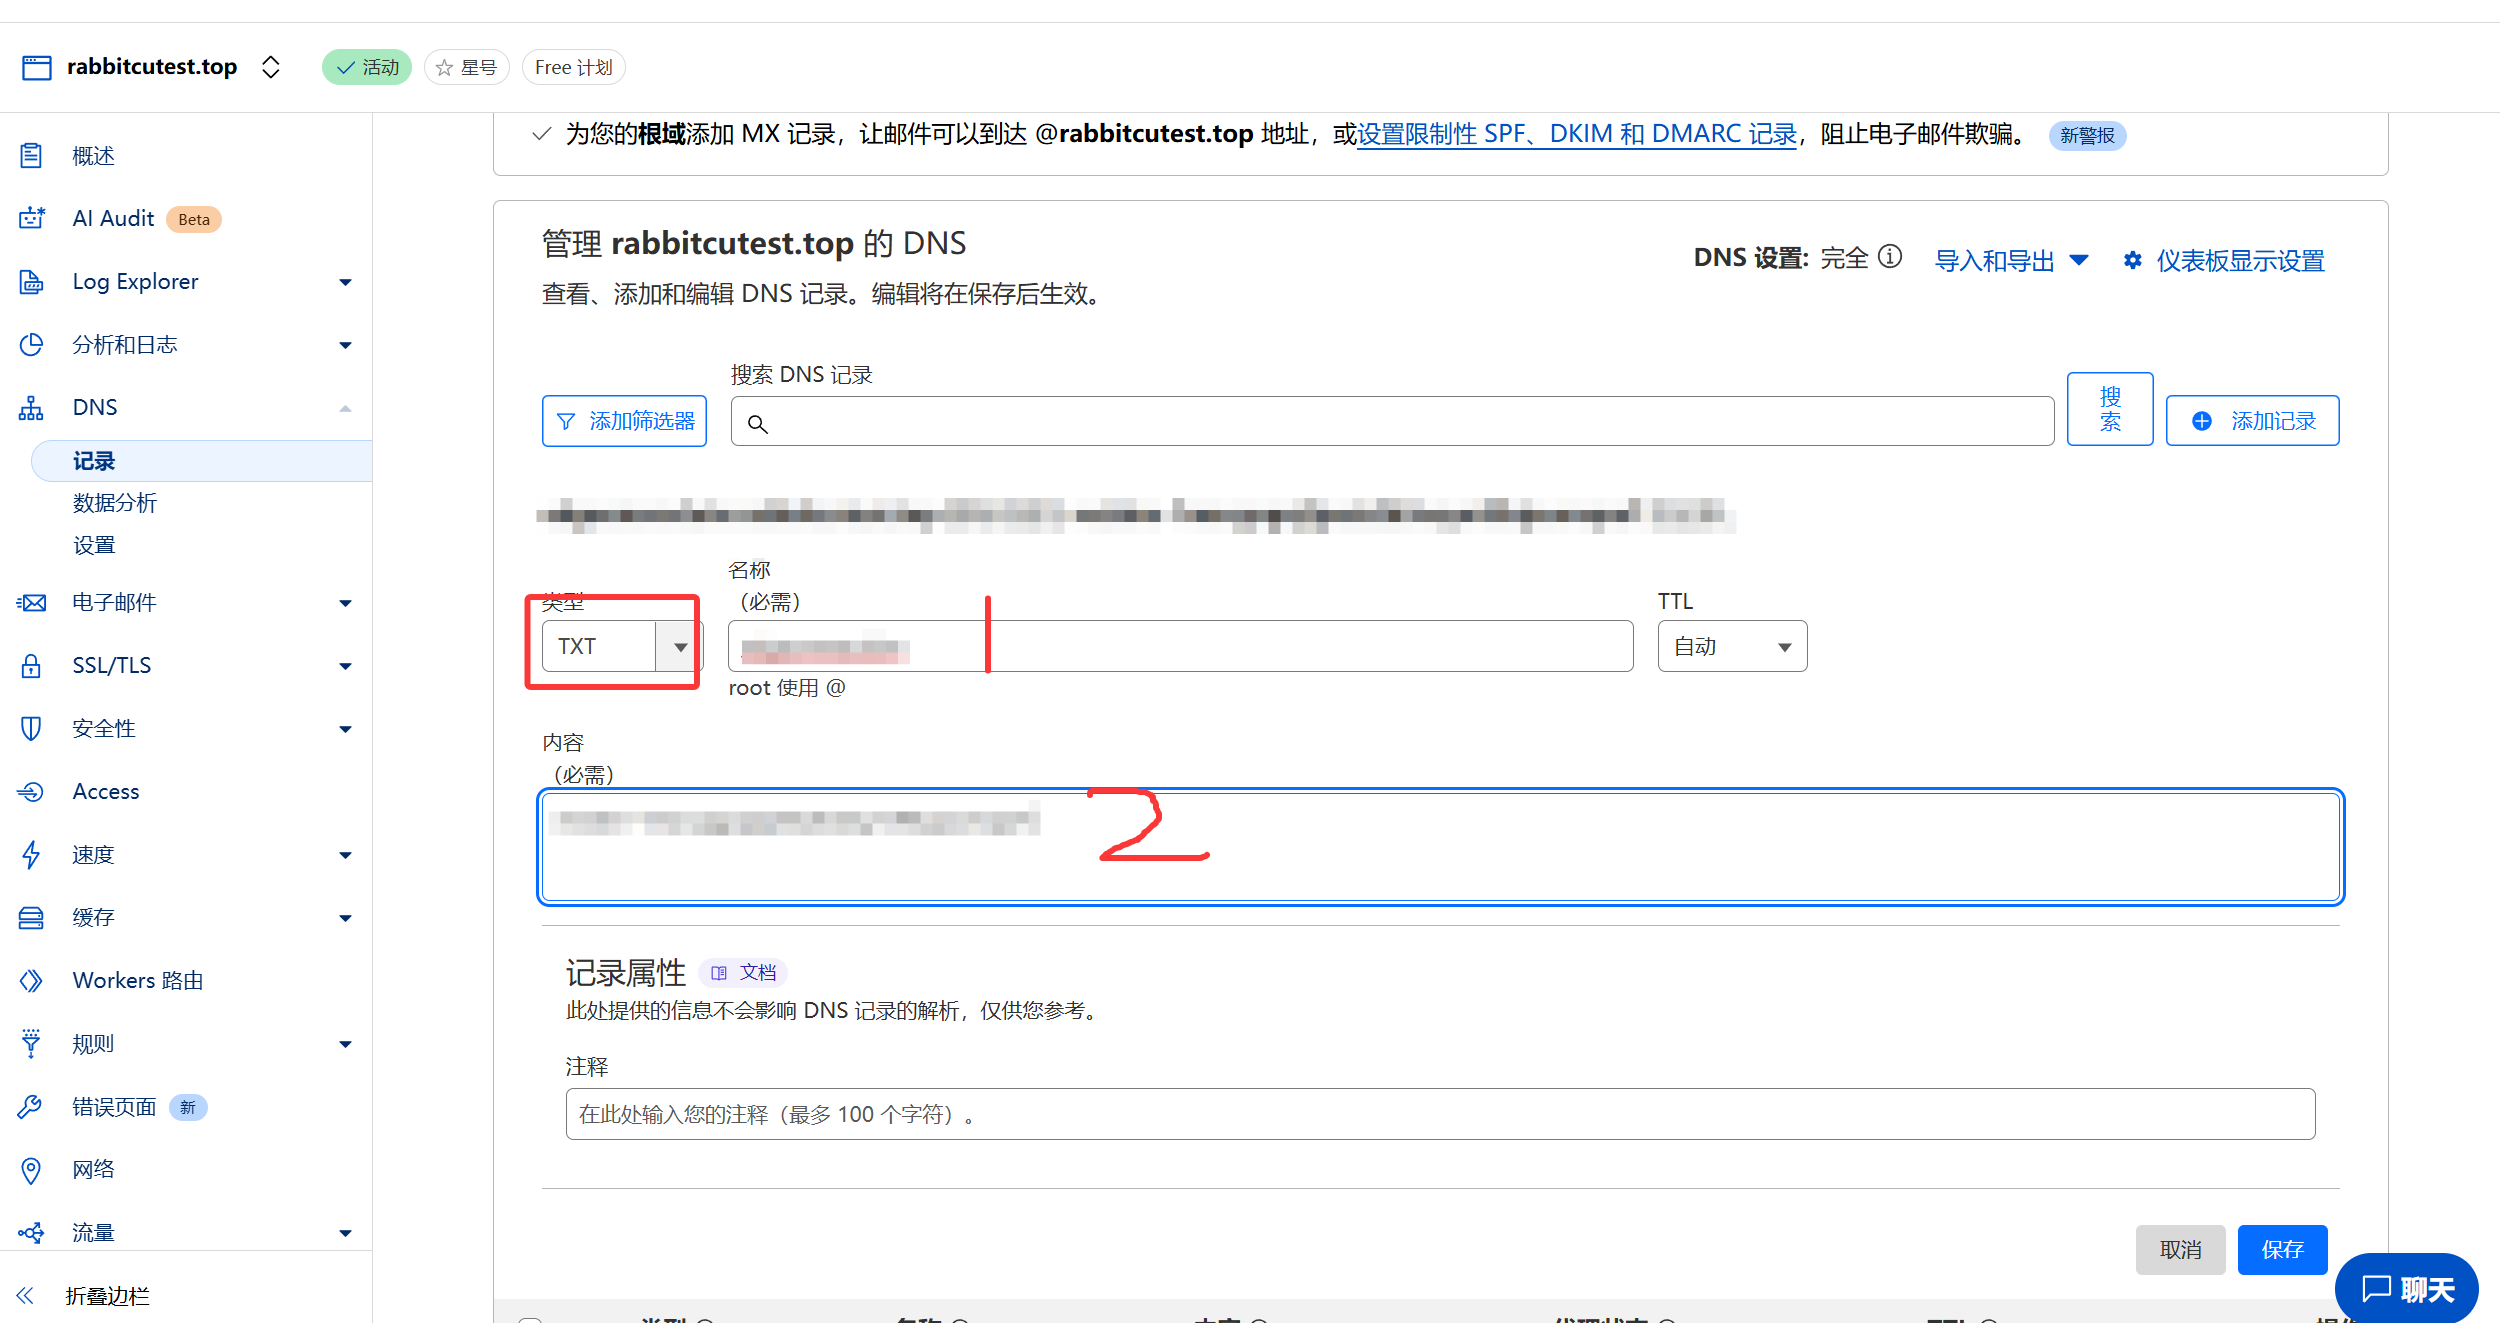Expand the 电子邮件 section arrow
The width and height of the screenshot is (2500, 1323).
[346, 603]
